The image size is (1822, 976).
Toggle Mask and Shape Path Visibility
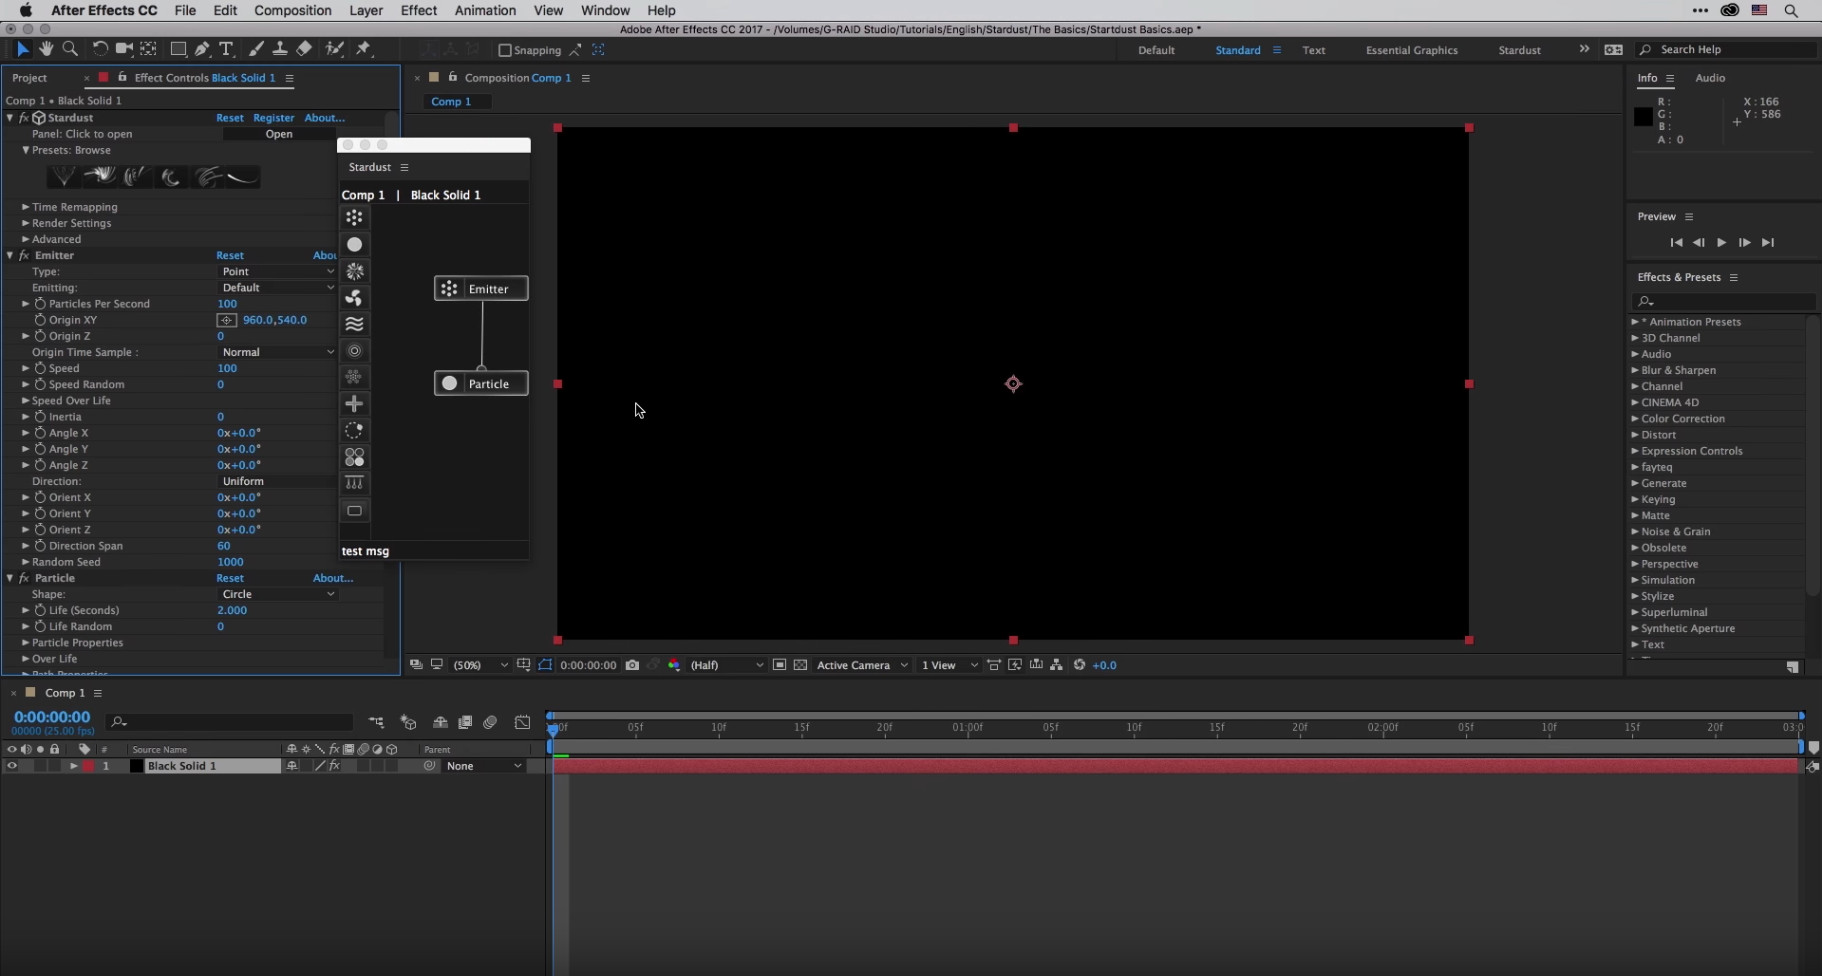[x=545, y=665]
